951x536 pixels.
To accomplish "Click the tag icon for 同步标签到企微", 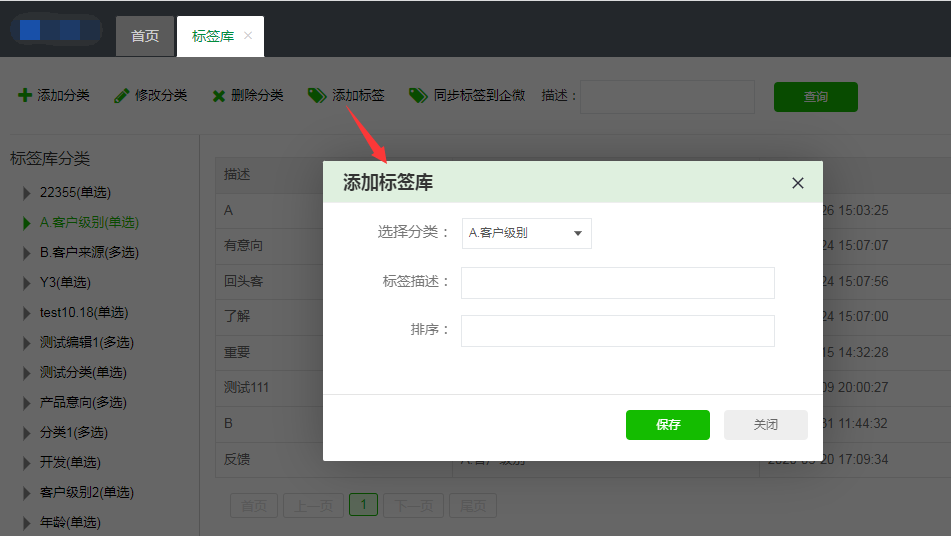I will click(418, 95).
